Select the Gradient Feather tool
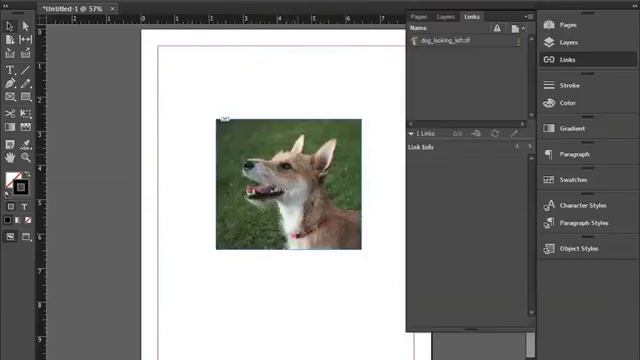 coord(25,127)
